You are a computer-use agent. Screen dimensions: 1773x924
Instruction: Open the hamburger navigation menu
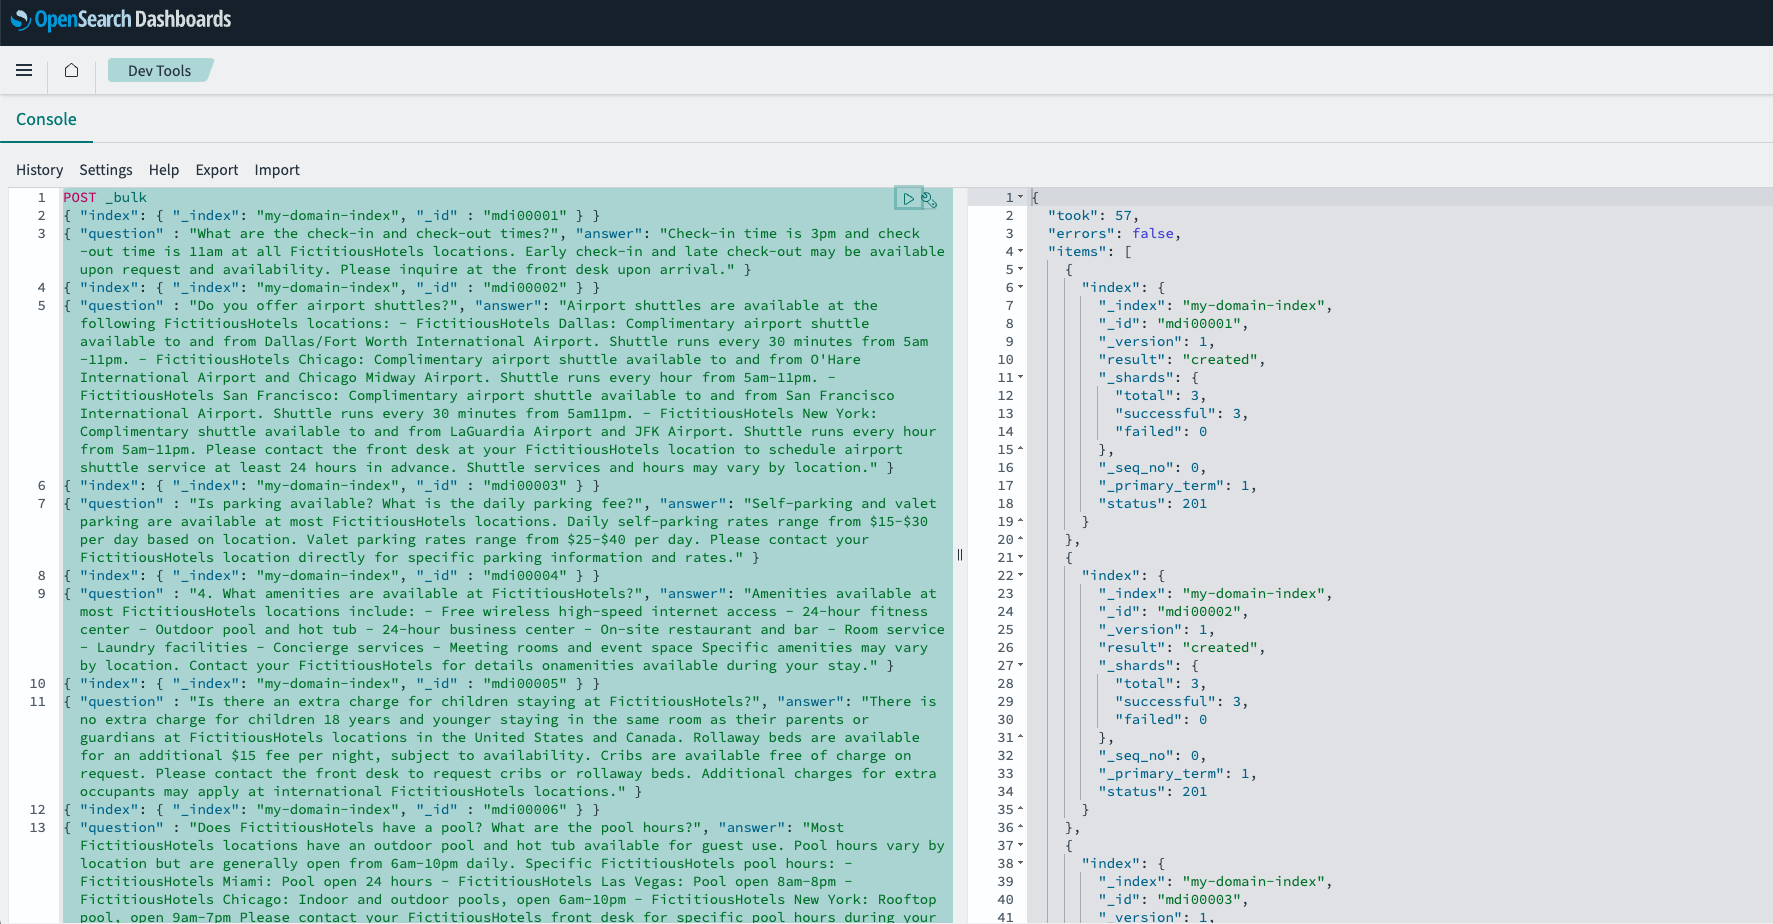(x=24, y=70)
